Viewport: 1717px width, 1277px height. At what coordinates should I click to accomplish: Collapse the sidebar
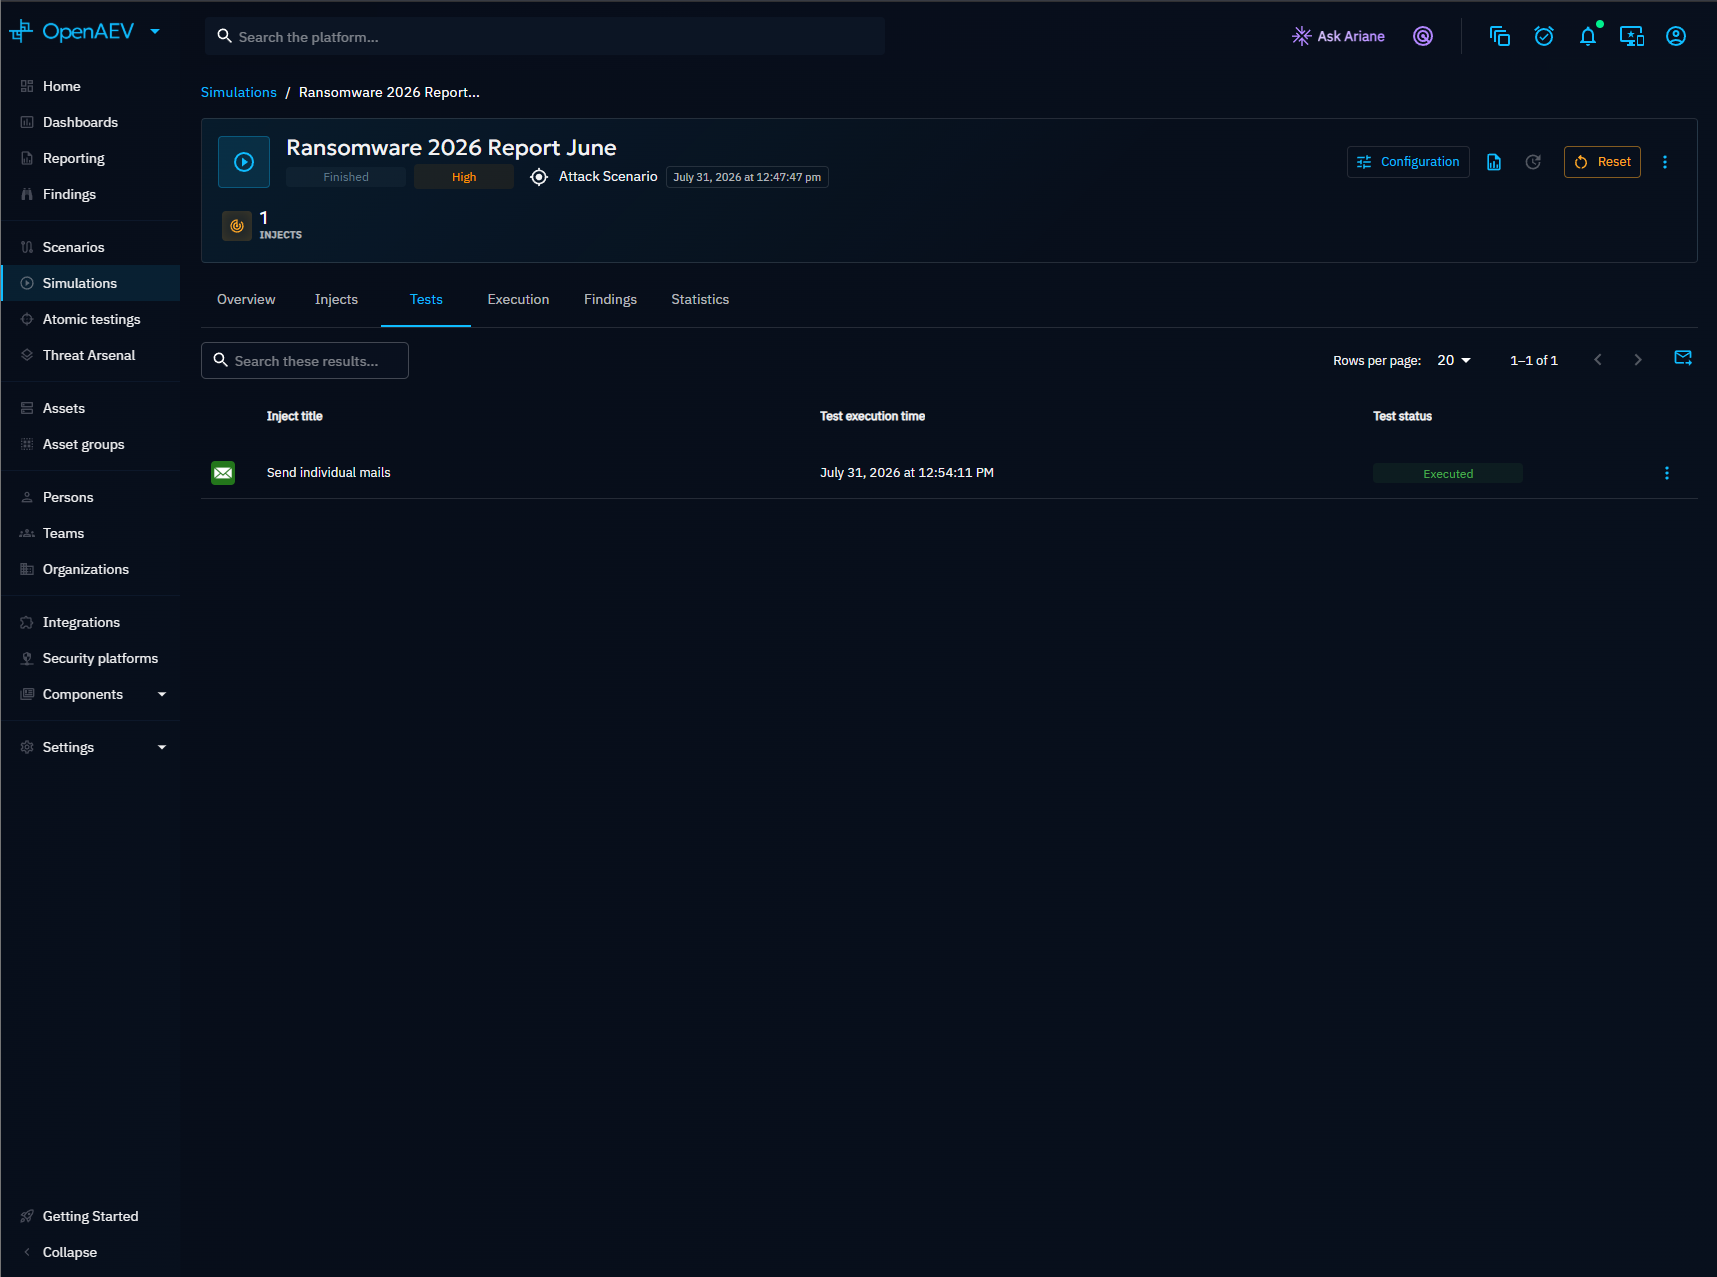(x=91, y=1252)
